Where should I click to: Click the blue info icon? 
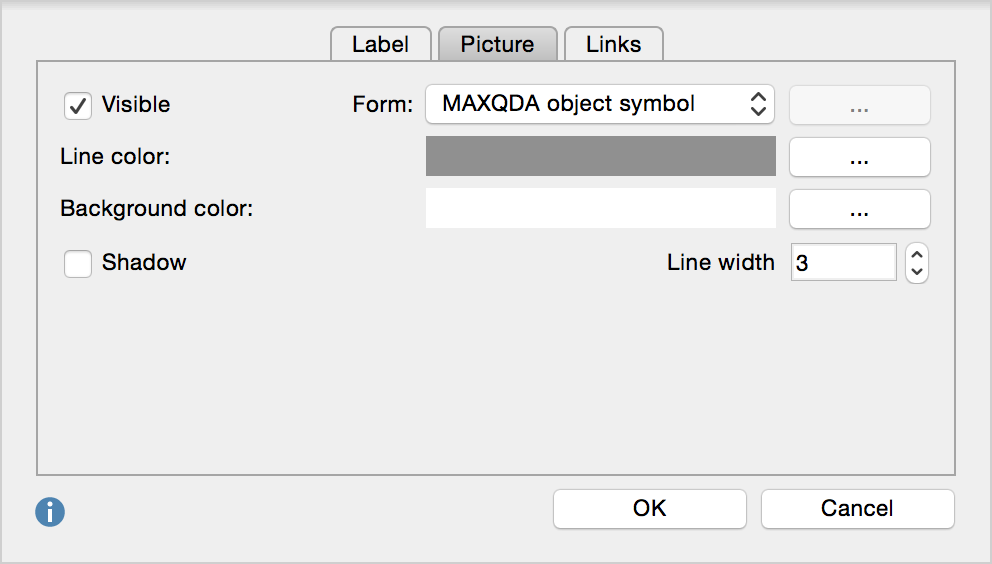pyautogui.click(x=50, y=513)
